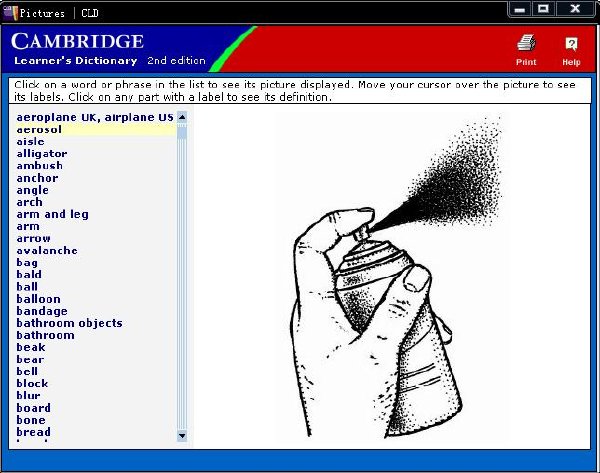The width and height of the screenshot is (600, 473).
Task: Show the 'bald' picture
Action: click(29, 275)
